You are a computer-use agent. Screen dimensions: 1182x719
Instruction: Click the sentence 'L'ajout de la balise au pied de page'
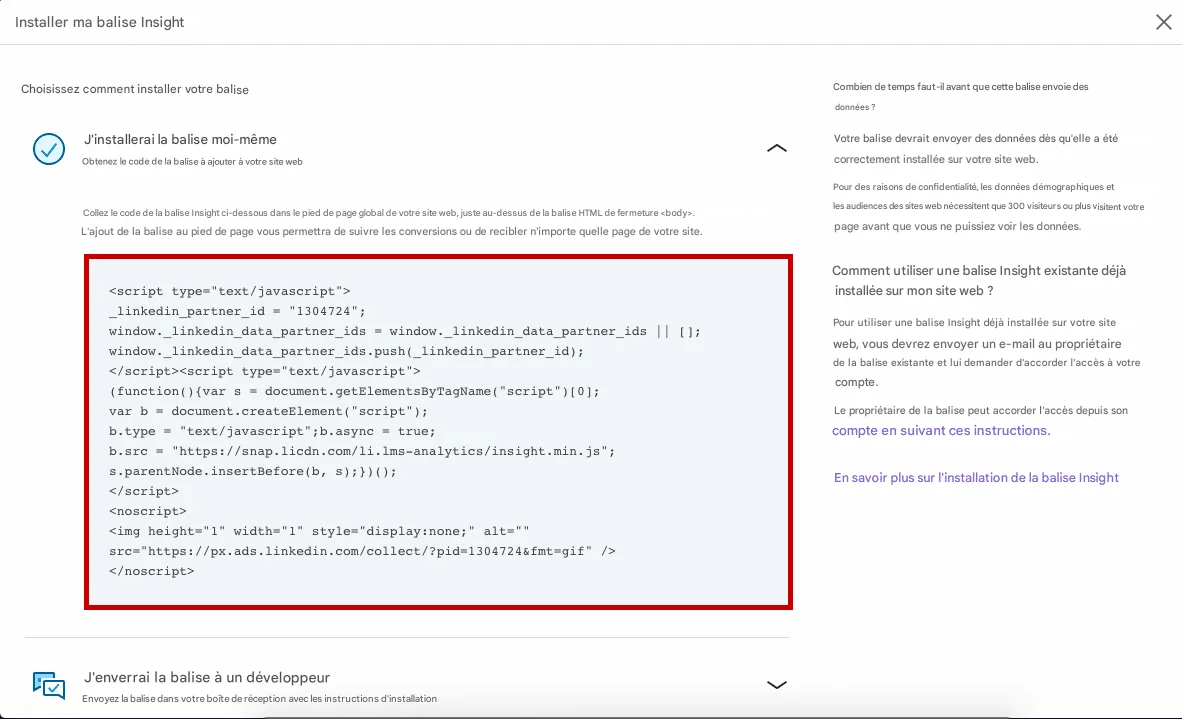click(x=391, y=231)
